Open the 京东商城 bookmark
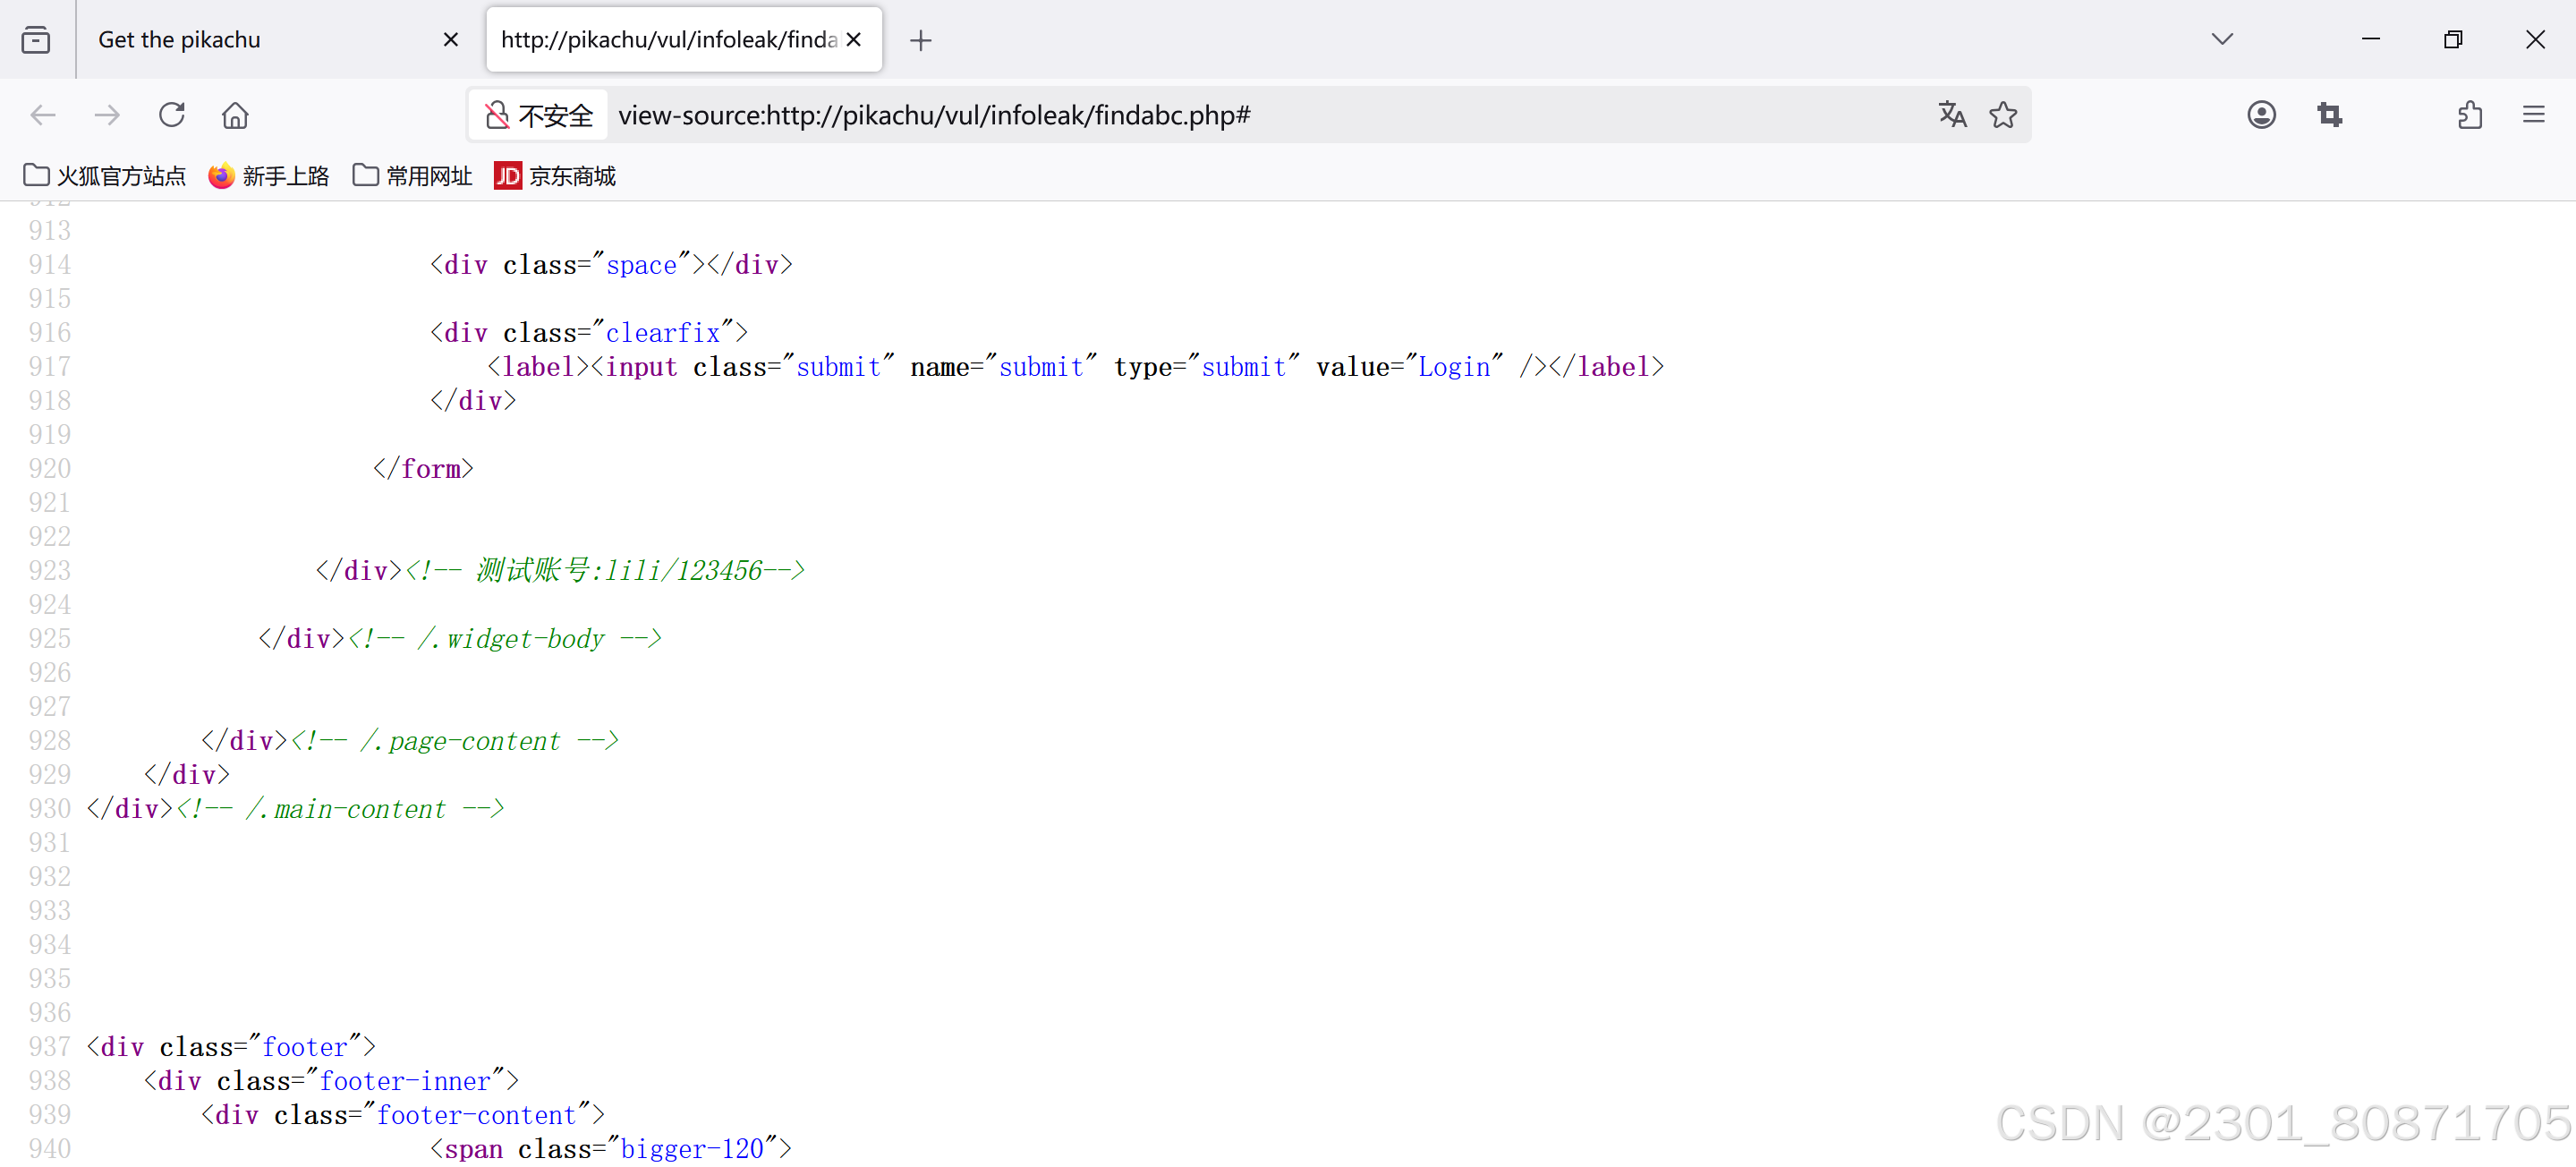2576x1167 pixels. pos(555,176)
